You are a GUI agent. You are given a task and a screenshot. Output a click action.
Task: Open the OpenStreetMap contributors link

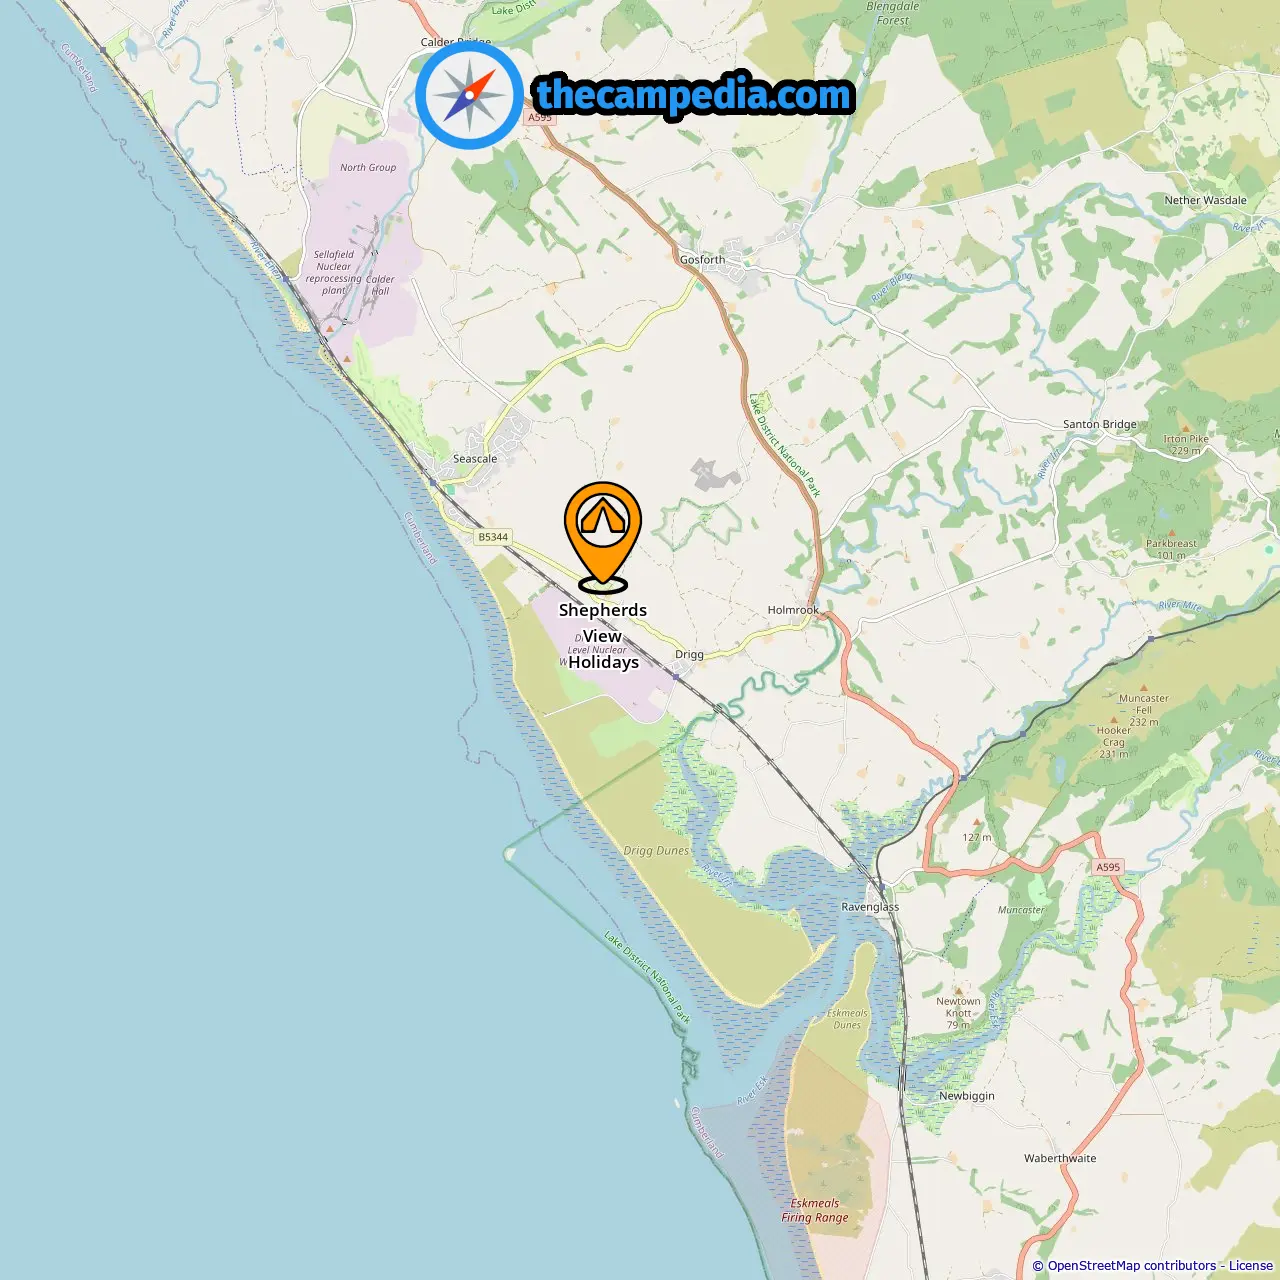1132,1266
